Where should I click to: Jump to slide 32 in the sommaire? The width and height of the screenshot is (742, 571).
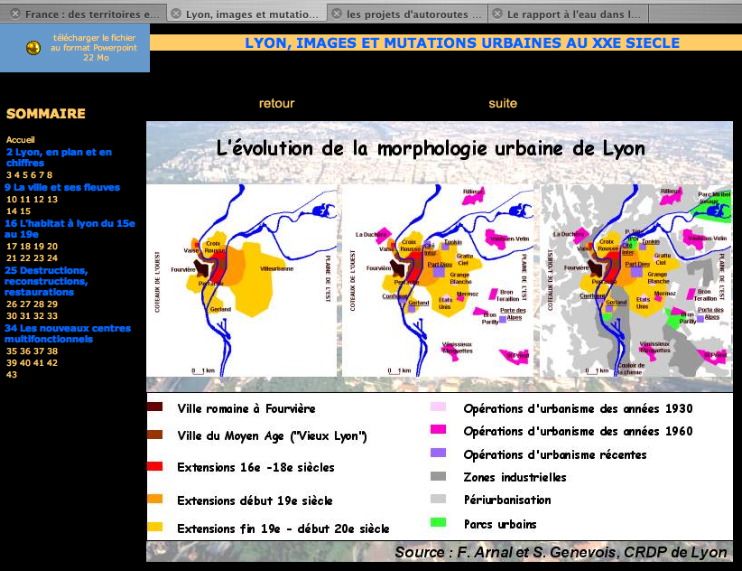click(38, 316)
